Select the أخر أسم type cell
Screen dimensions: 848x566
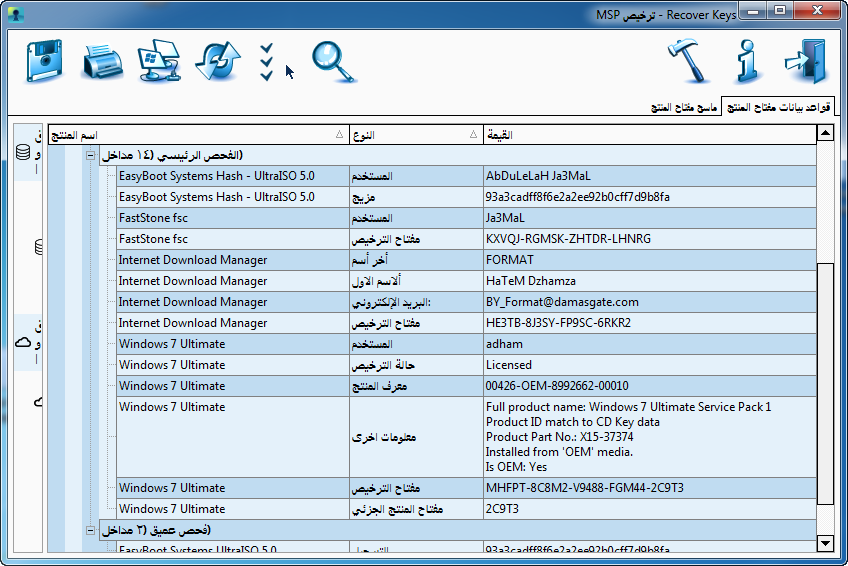(x=416, y=260)
